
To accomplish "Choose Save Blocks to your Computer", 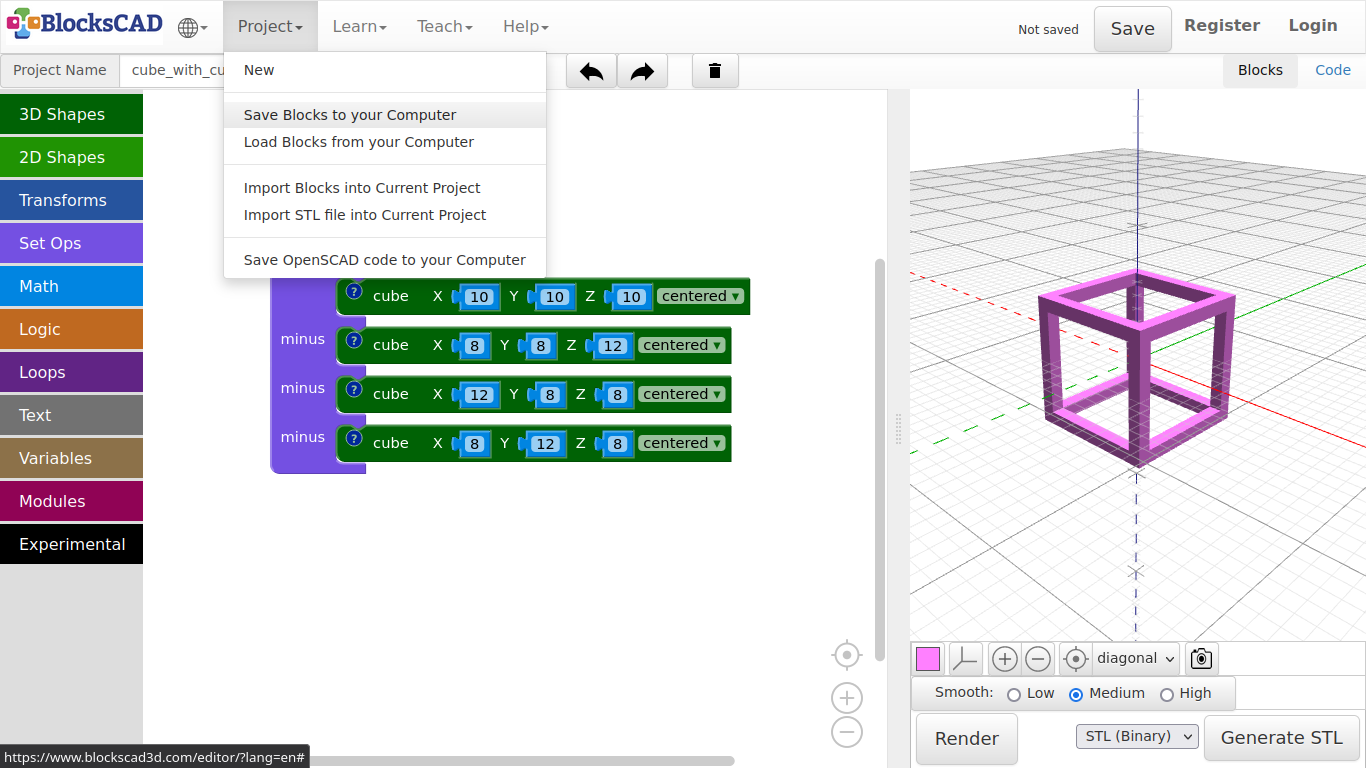I will (x=350, y=115).
